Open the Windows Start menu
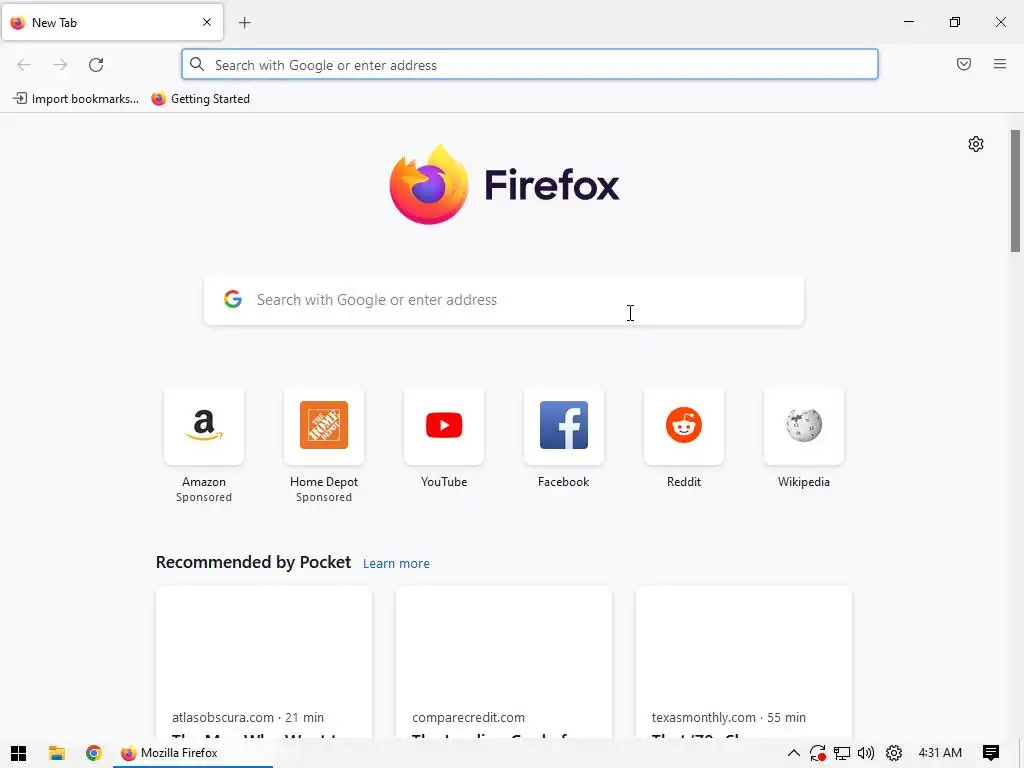 (18, 753)
